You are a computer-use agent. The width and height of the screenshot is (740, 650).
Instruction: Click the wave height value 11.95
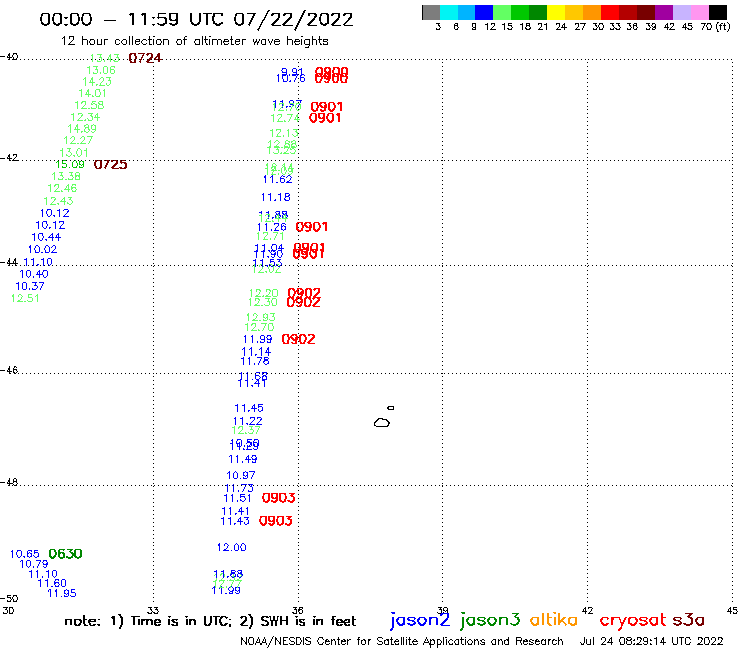coord(62,593)
